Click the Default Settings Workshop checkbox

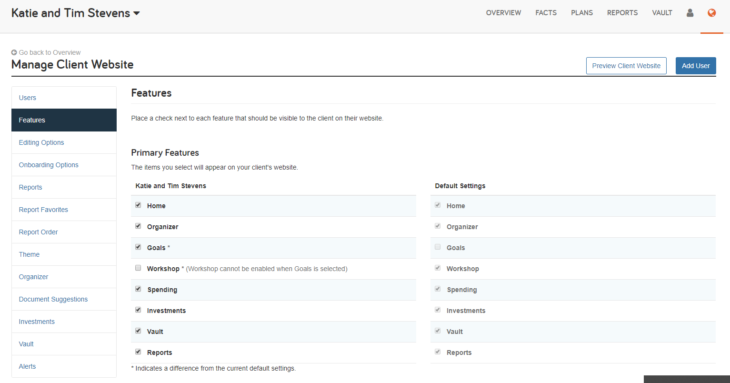coord(438,268)
